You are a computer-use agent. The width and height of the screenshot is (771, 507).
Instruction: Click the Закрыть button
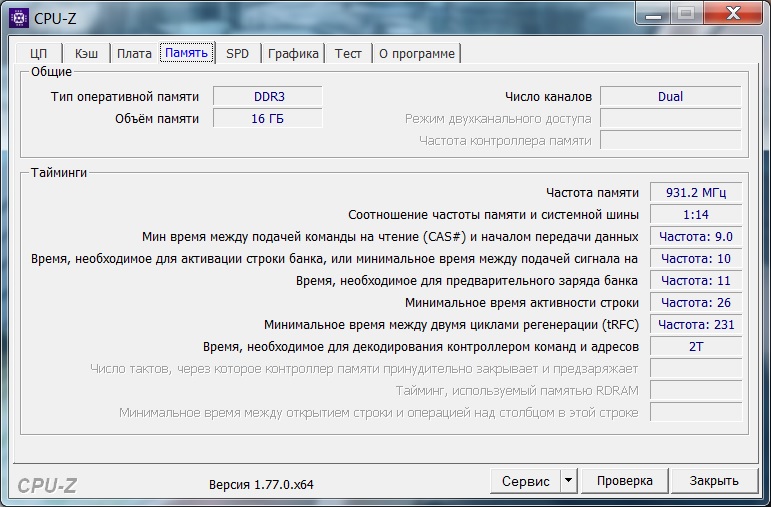714,480
